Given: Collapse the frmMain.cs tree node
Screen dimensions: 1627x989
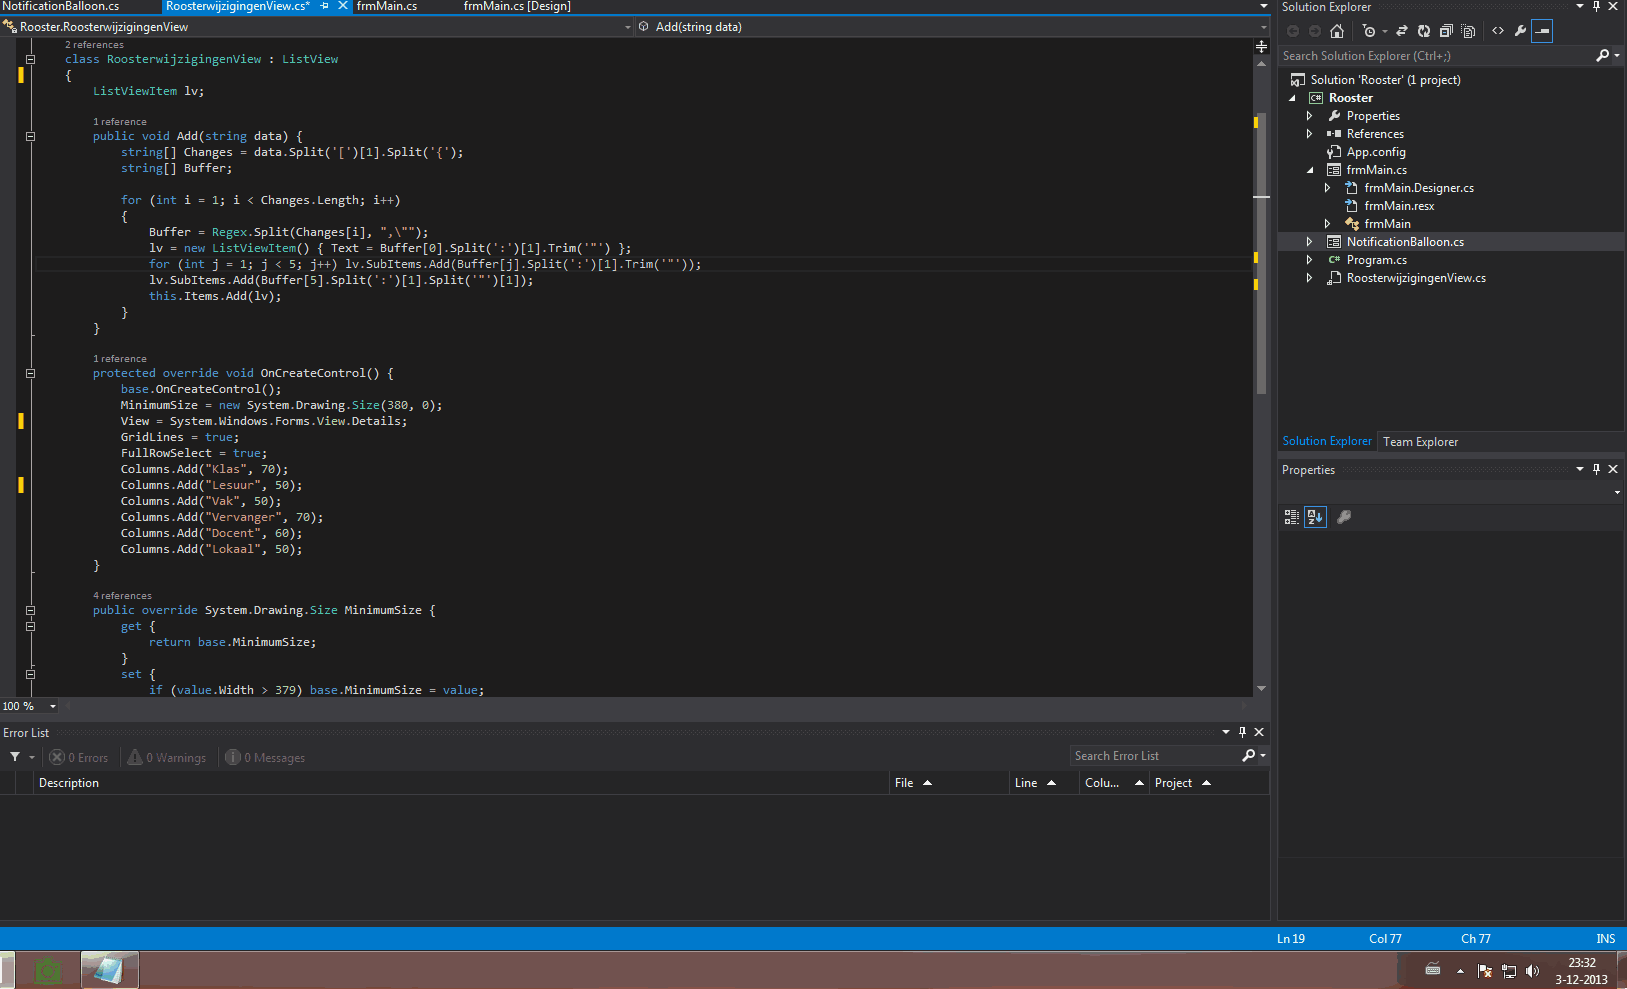Looking at the screenshot, I should [x=1309, y=170].
